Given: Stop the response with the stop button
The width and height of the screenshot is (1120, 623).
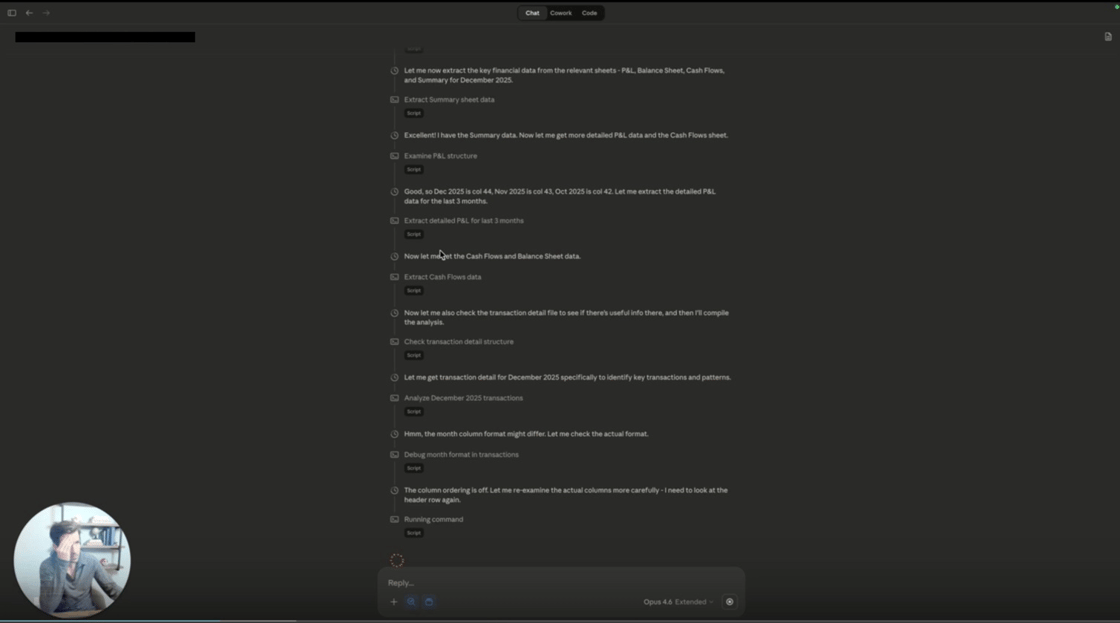Looking at the screenshot, I should (729, 602).
